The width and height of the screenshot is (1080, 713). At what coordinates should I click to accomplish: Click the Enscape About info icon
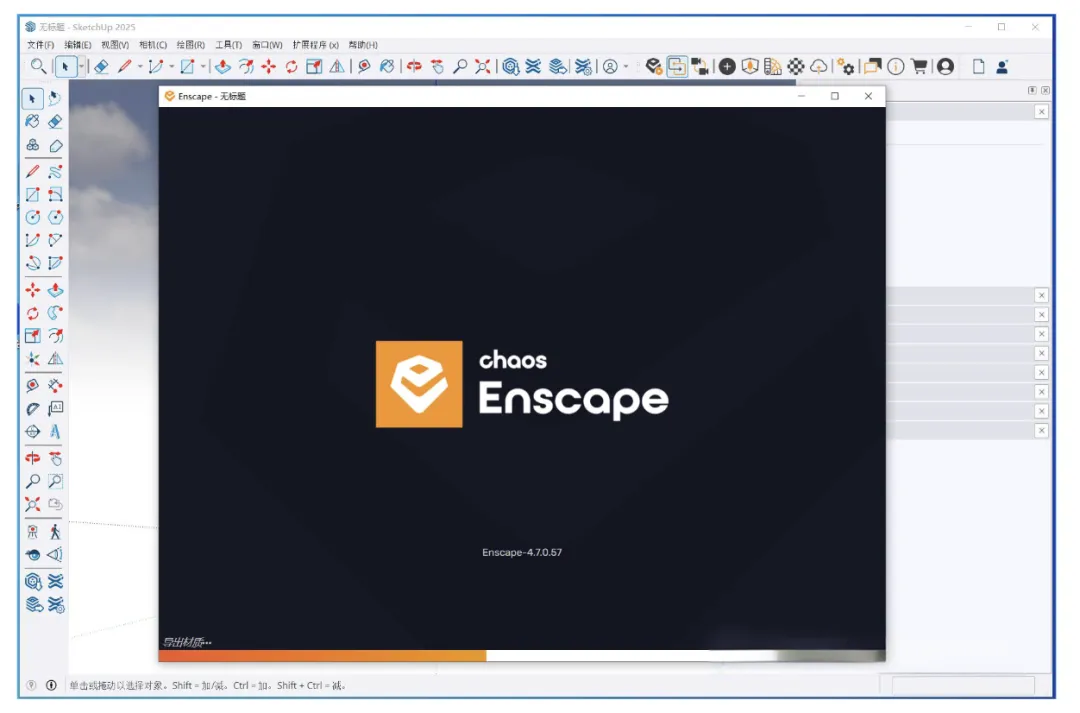[895, 66]
